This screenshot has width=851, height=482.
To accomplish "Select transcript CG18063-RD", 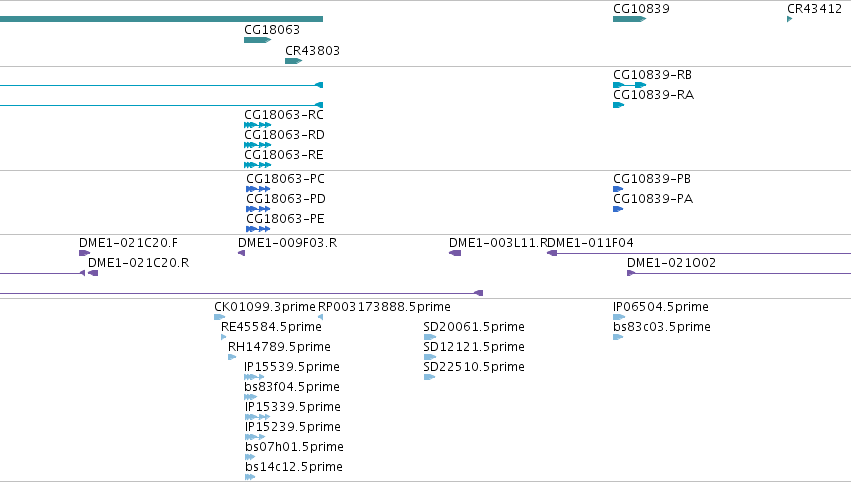I will [257, 145].
